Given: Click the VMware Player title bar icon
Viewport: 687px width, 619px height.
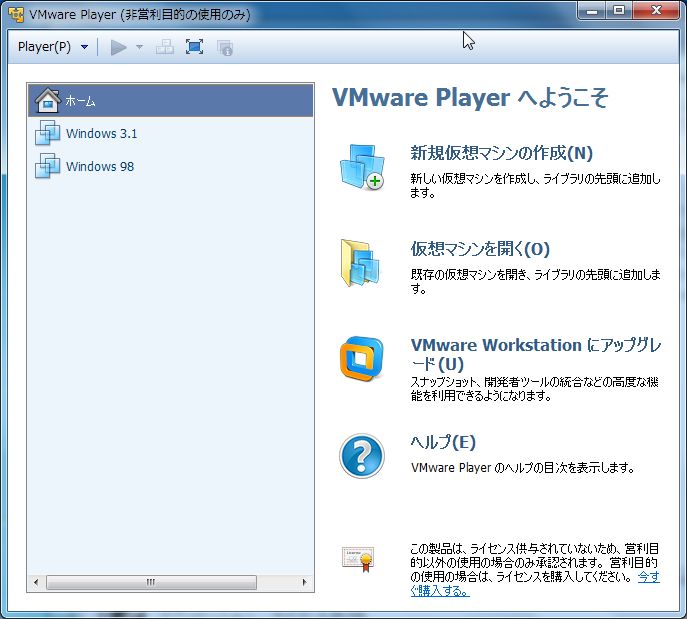Looking at the screenshot, I should pos(16,14).
